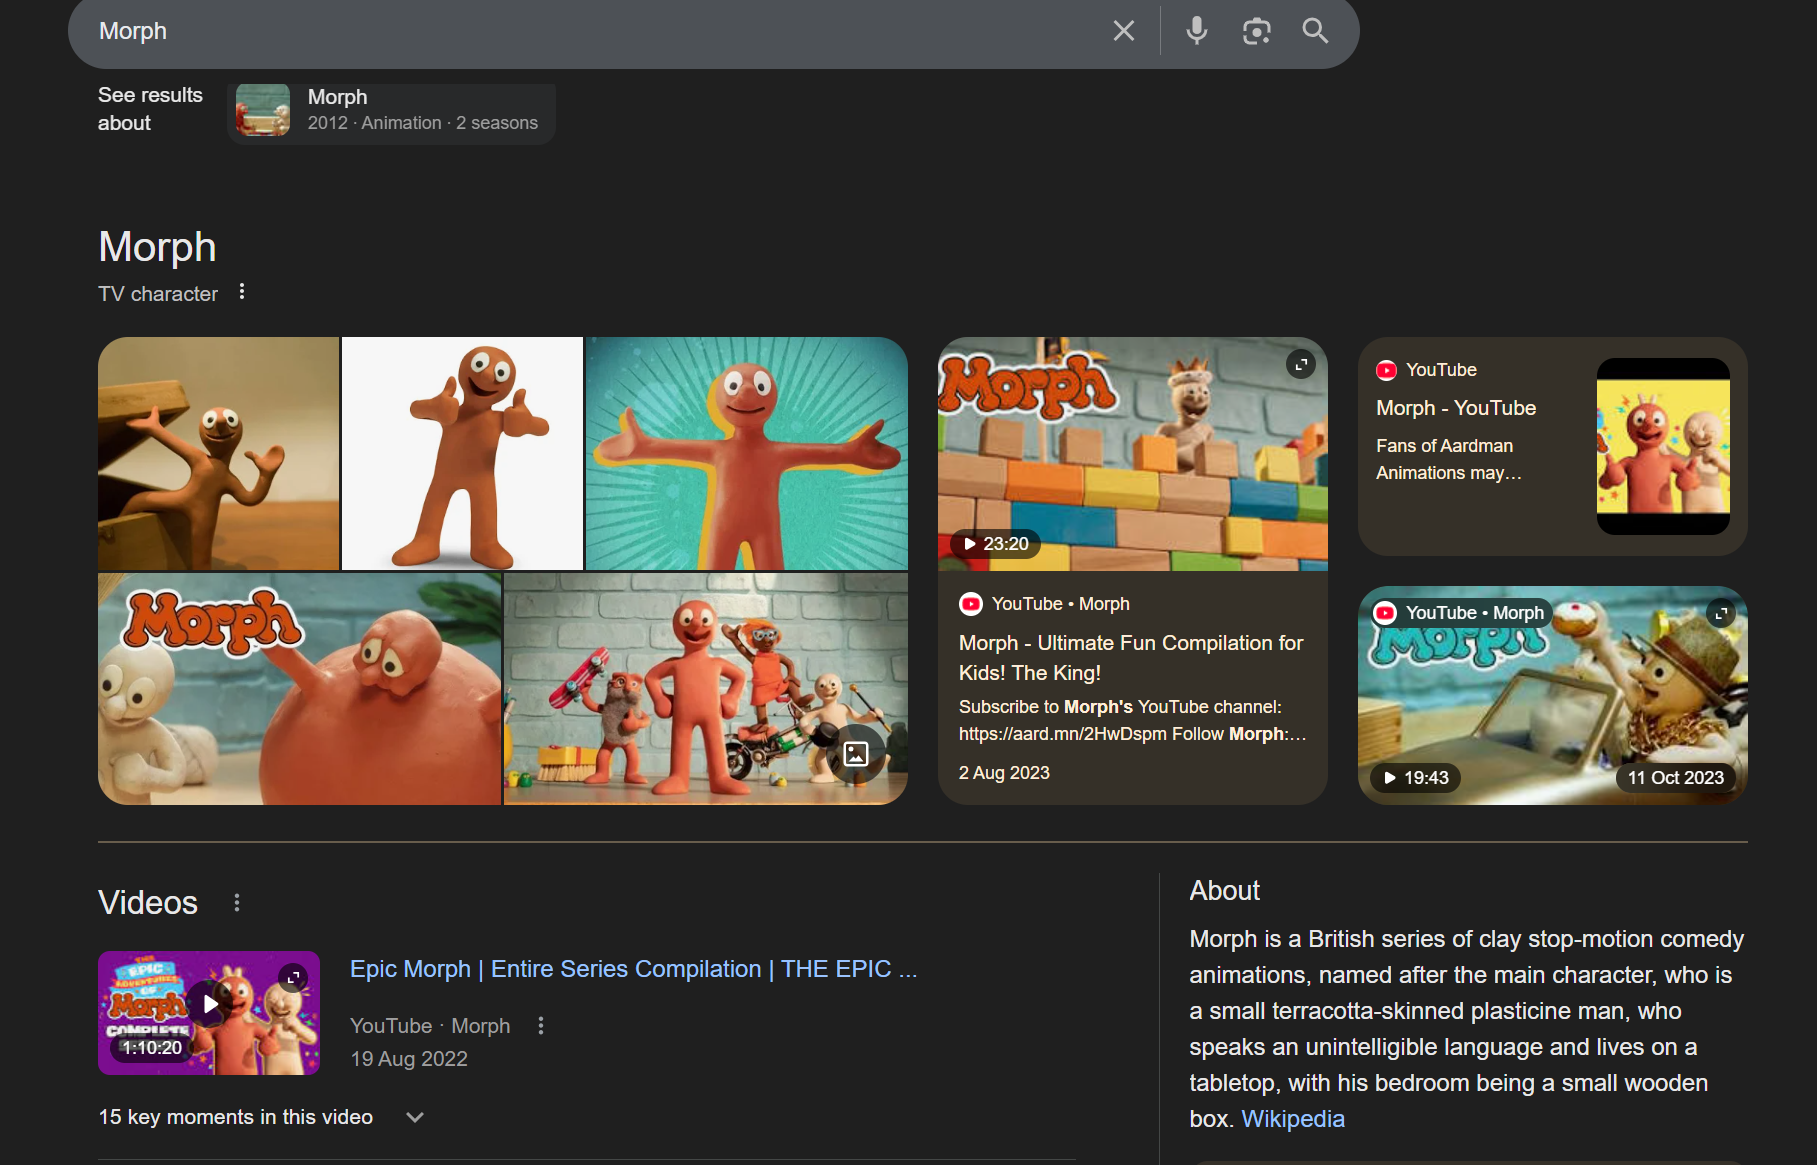
Task: Clear the search box with the X icon
Action: point(1124,31)
